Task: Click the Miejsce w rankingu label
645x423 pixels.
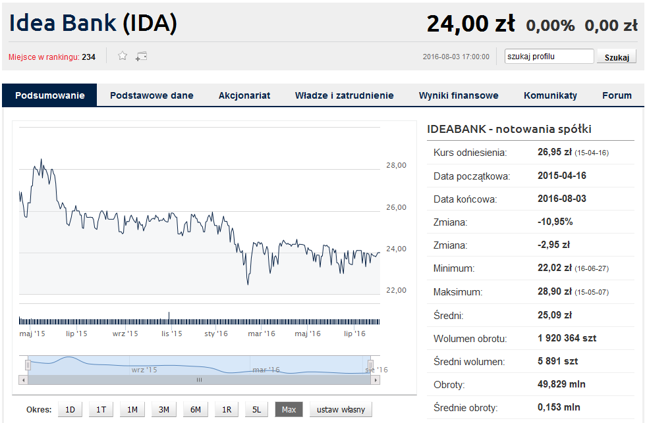Action: click(x=44, y=57)
